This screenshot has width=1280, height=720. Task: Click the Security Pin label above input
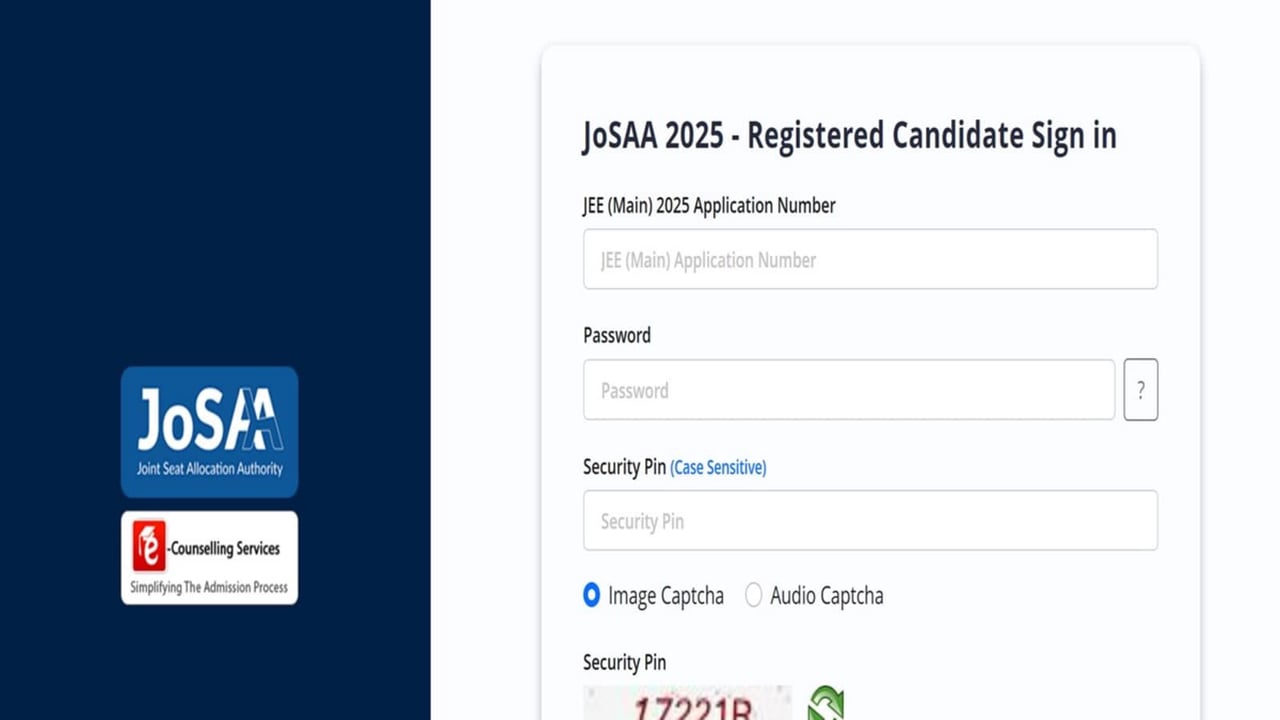(x=625, y=467)
